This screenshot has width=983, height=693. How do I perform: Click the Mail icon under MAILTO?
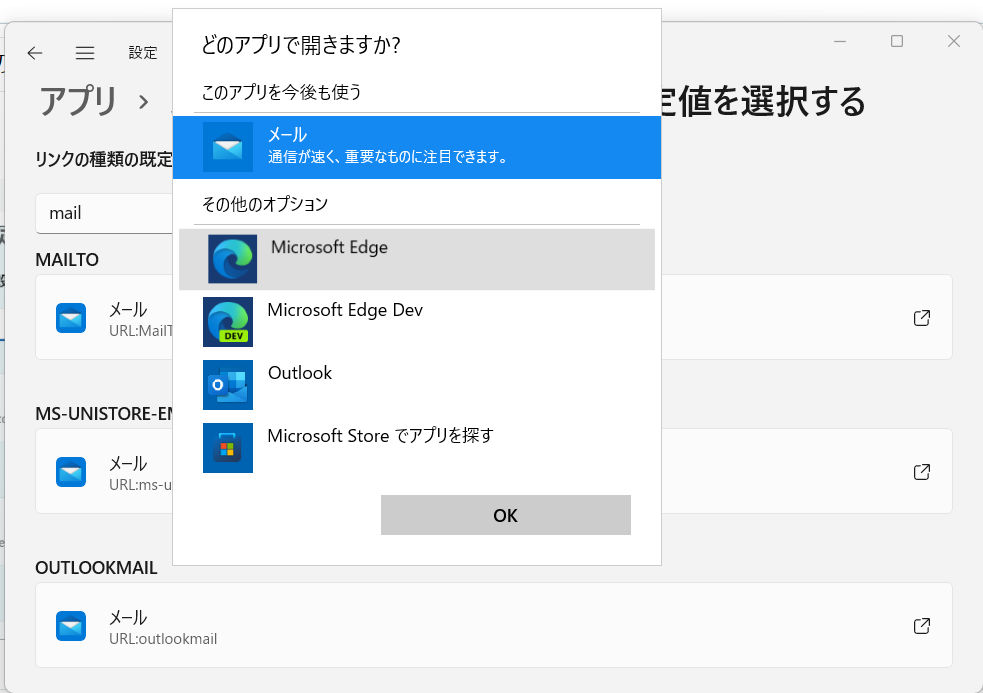[x=71, y=318]
